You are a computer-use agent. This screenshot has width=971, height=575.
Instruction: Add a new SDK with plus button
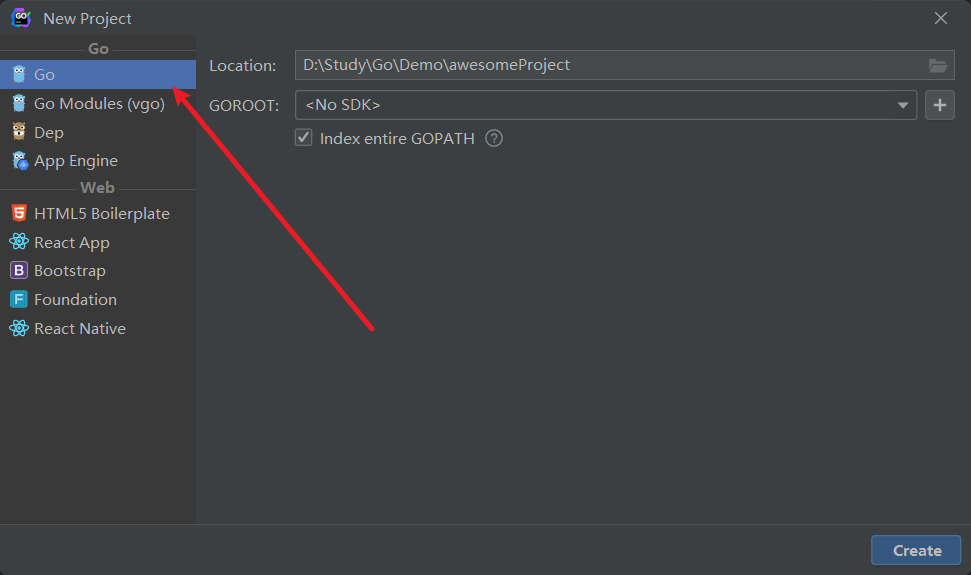939,105
